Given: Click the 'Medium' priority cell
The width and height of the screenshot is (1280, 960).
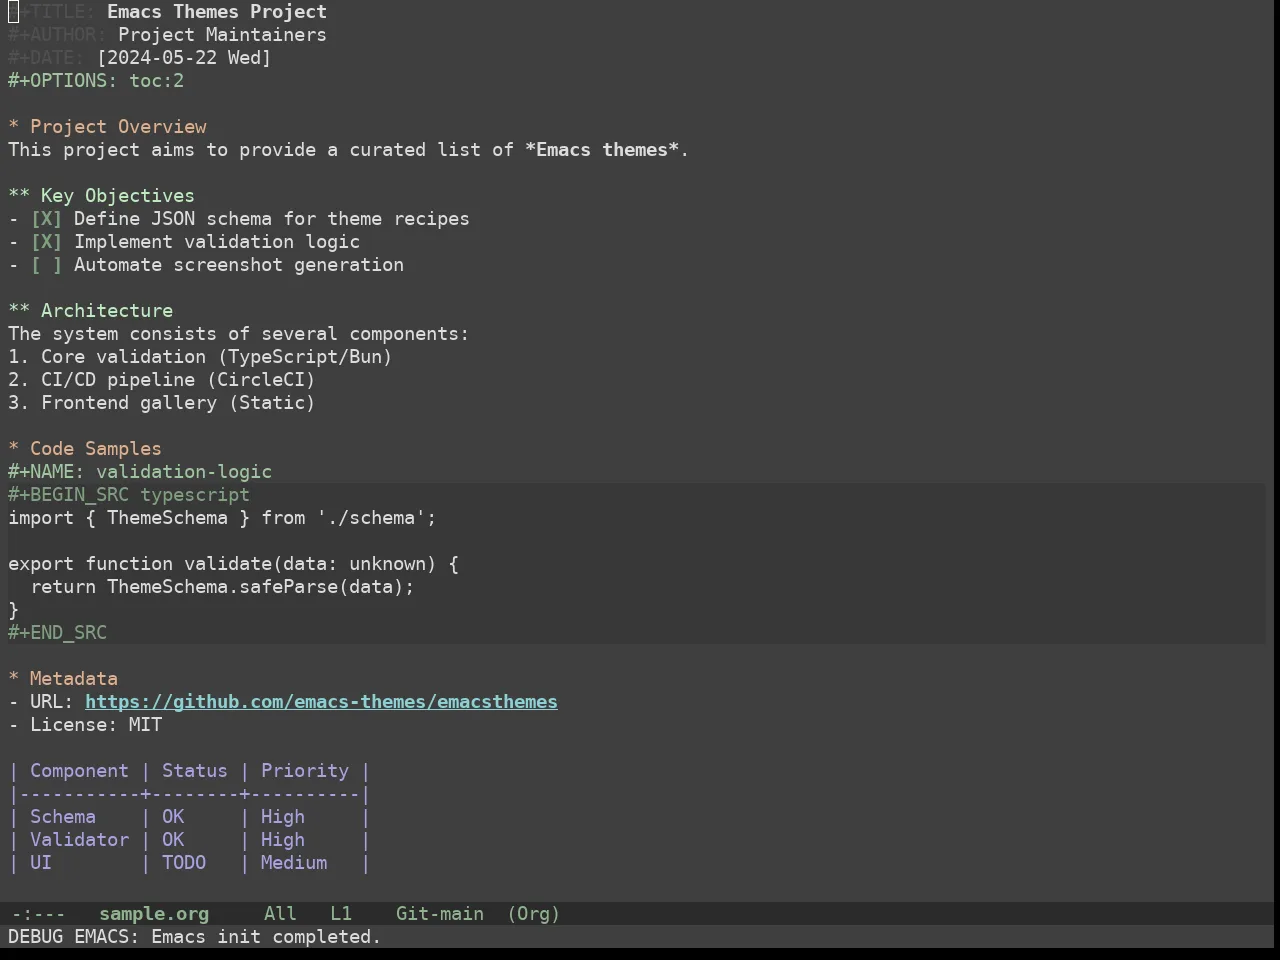Looking at the screenshot, I should [294, 863].
